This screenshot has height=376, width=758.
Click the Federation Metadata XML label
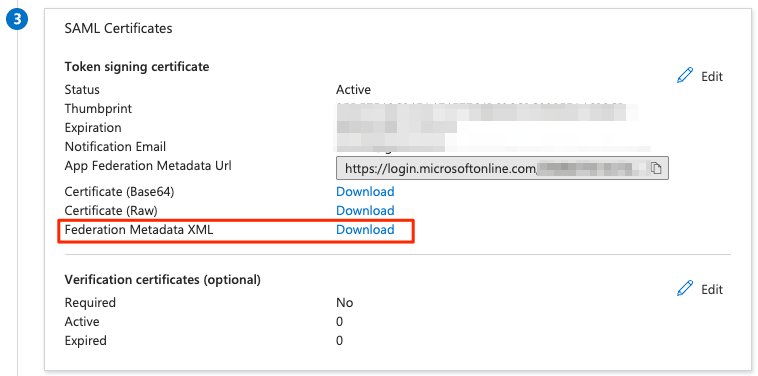[x=139, y=230]
